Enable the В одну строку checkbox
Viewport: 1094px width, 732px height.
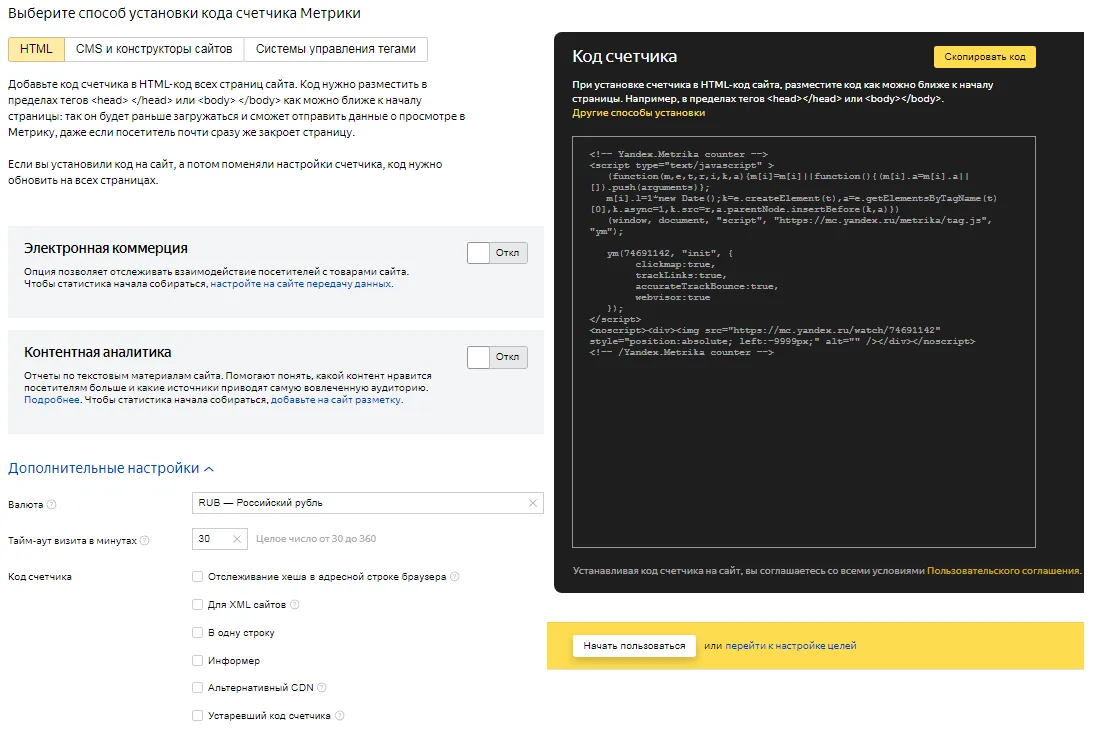point(197,633)
